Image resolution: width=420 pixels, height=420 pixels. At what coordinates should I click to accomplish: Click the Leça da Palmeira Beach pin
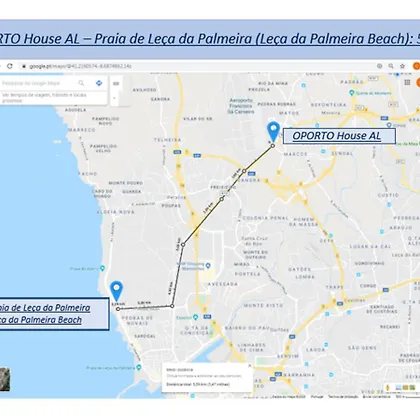116,291
